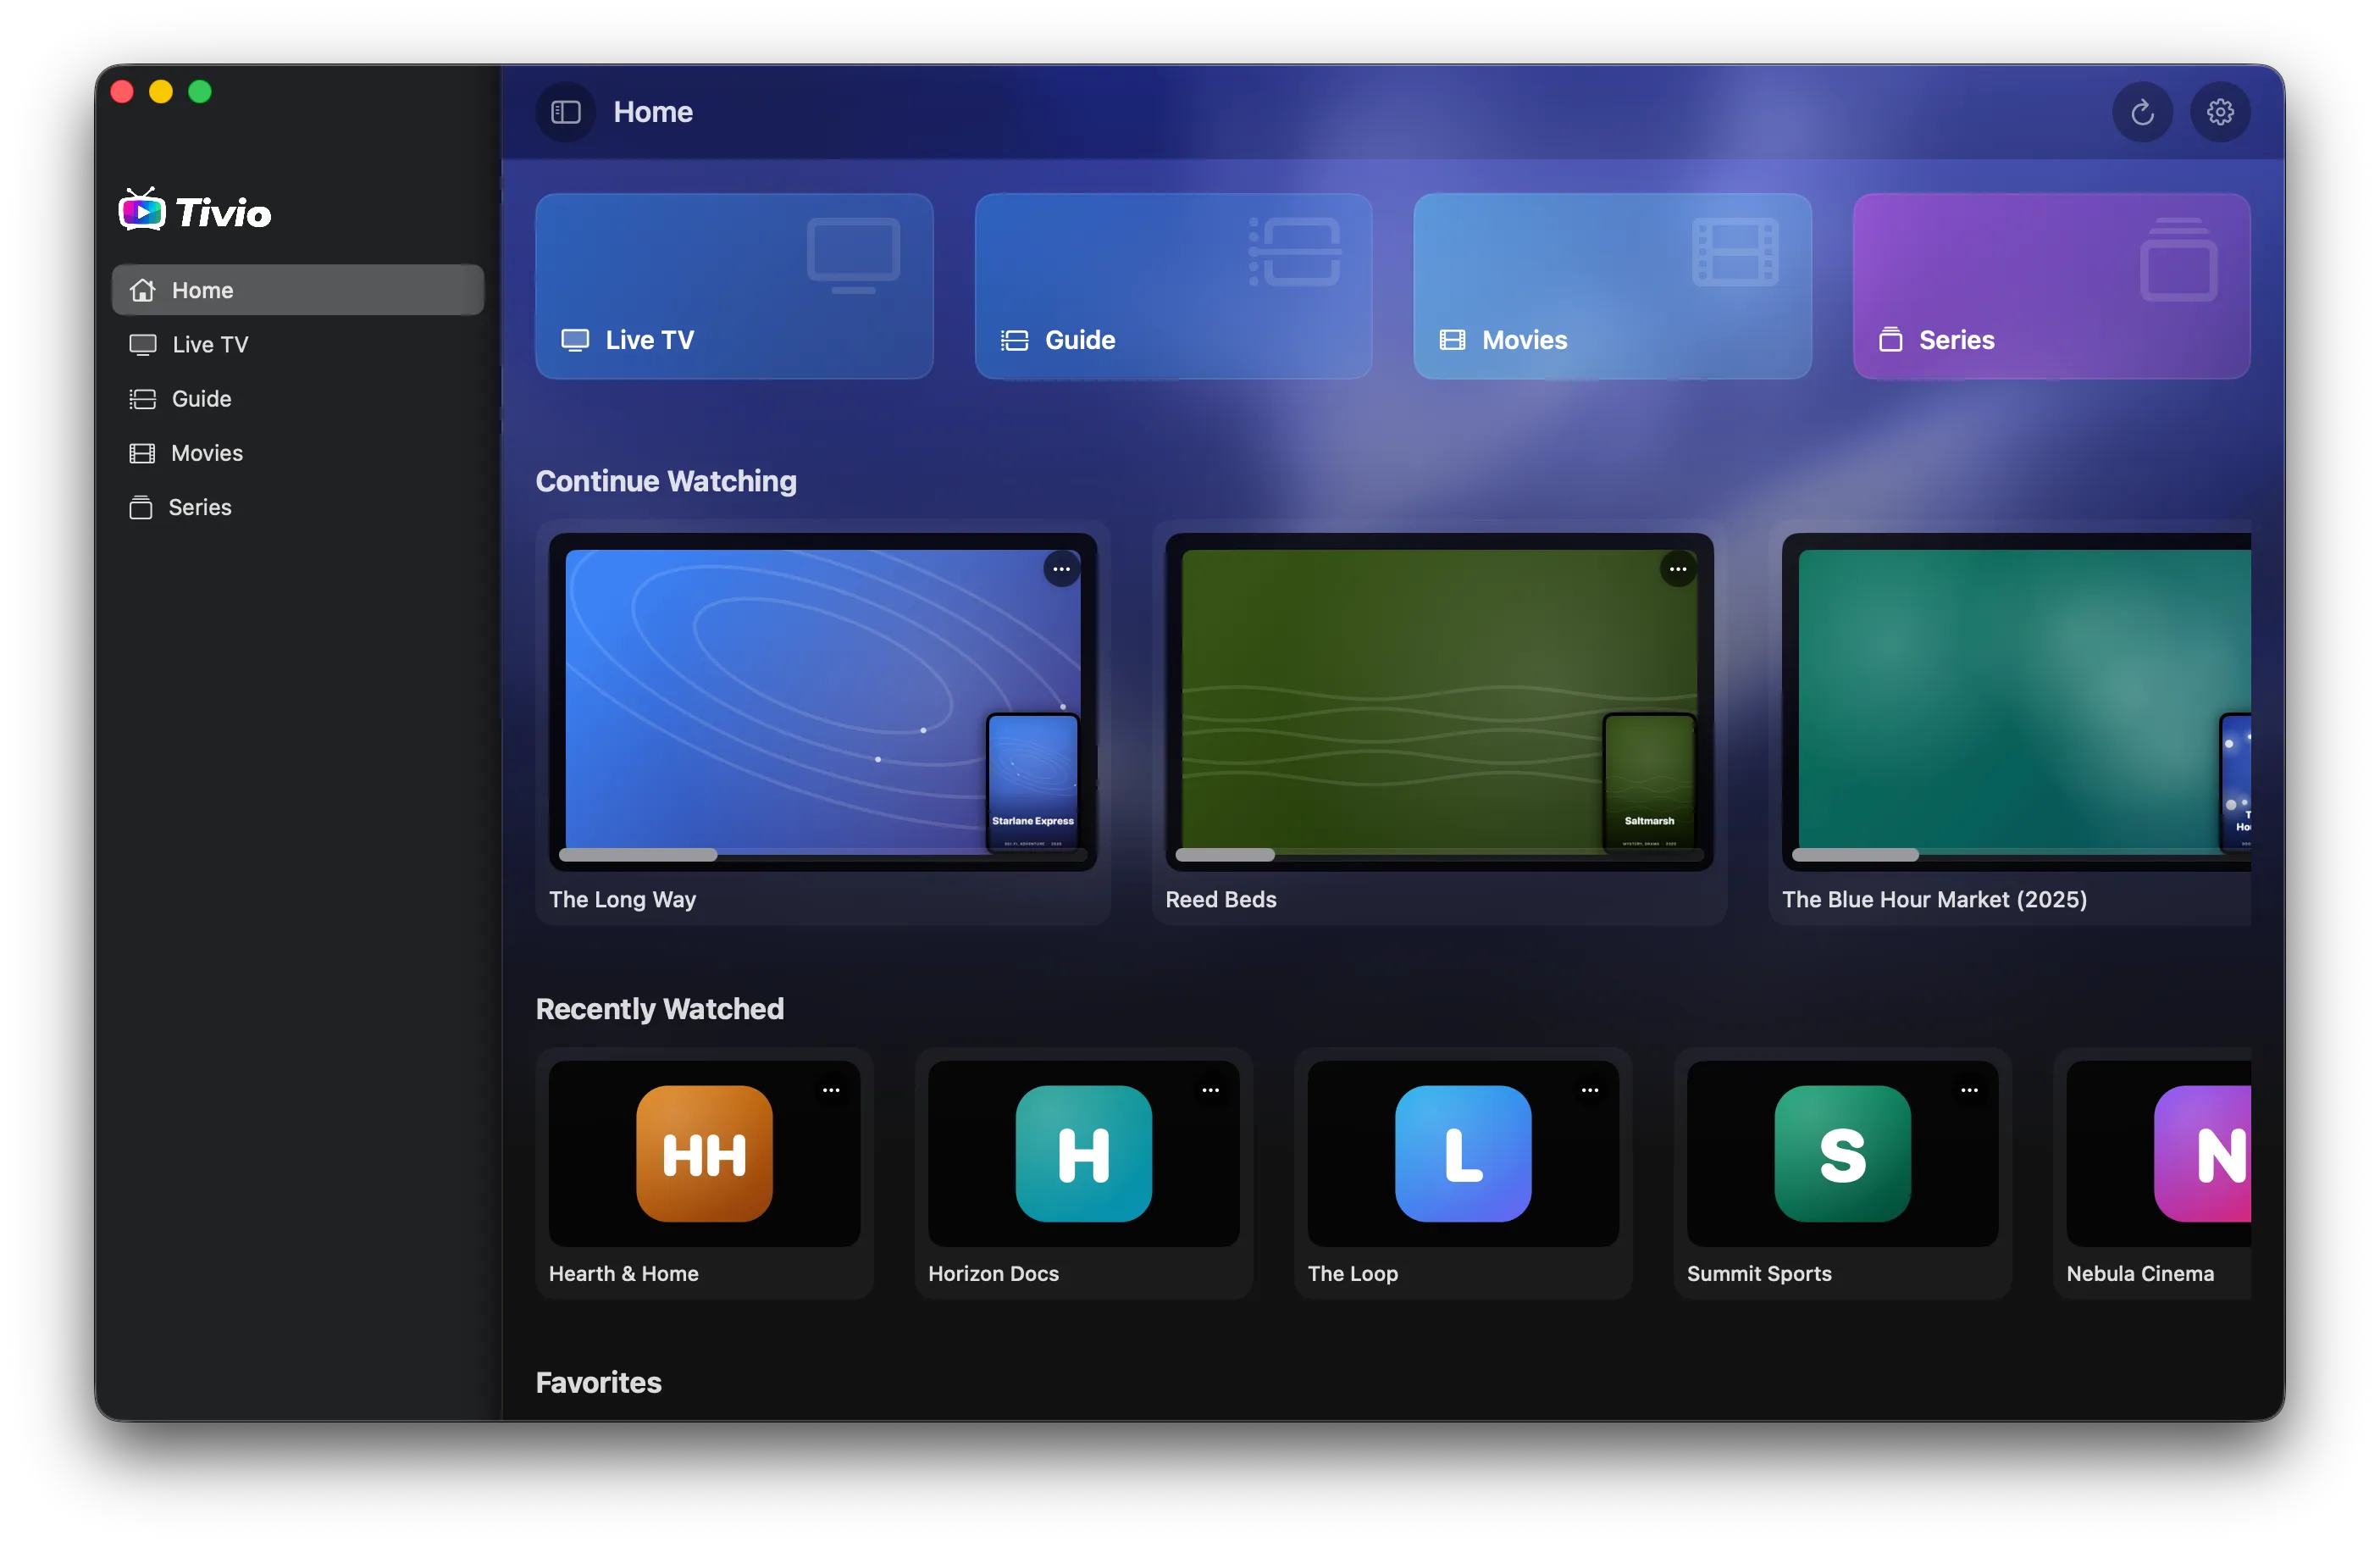Click the Movies film icon in sidebar
This screenshot has width=2380, height=1547.
pos(143,453)
